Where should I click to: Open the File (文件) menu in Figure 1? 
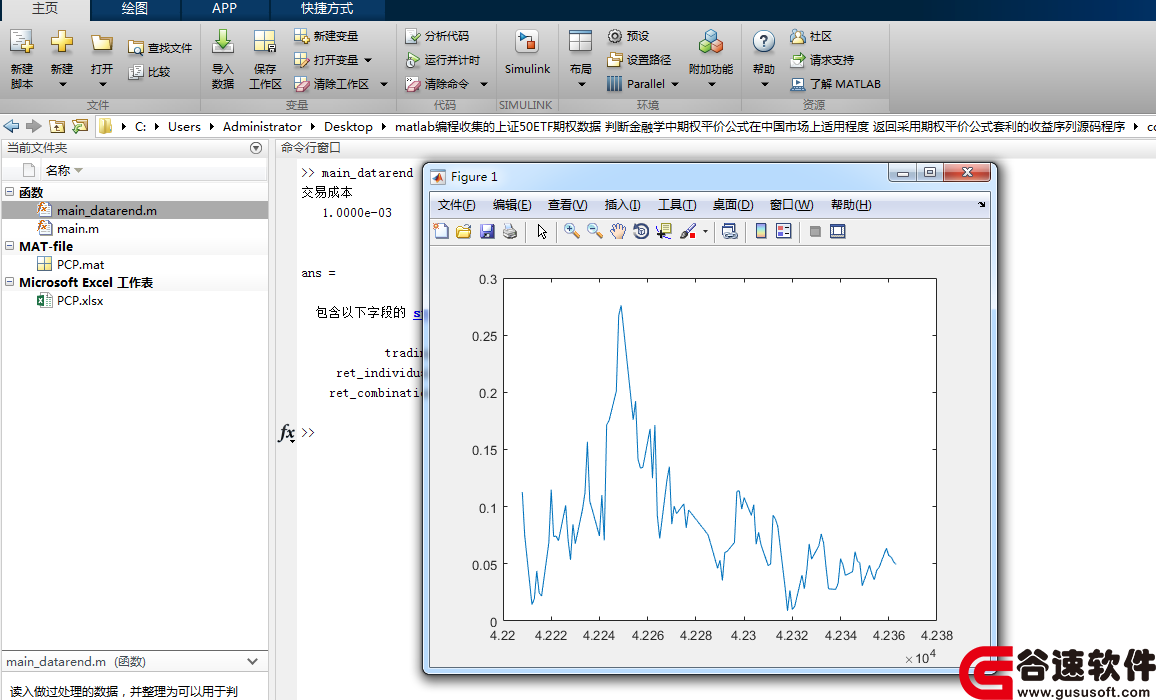point(456,205)
